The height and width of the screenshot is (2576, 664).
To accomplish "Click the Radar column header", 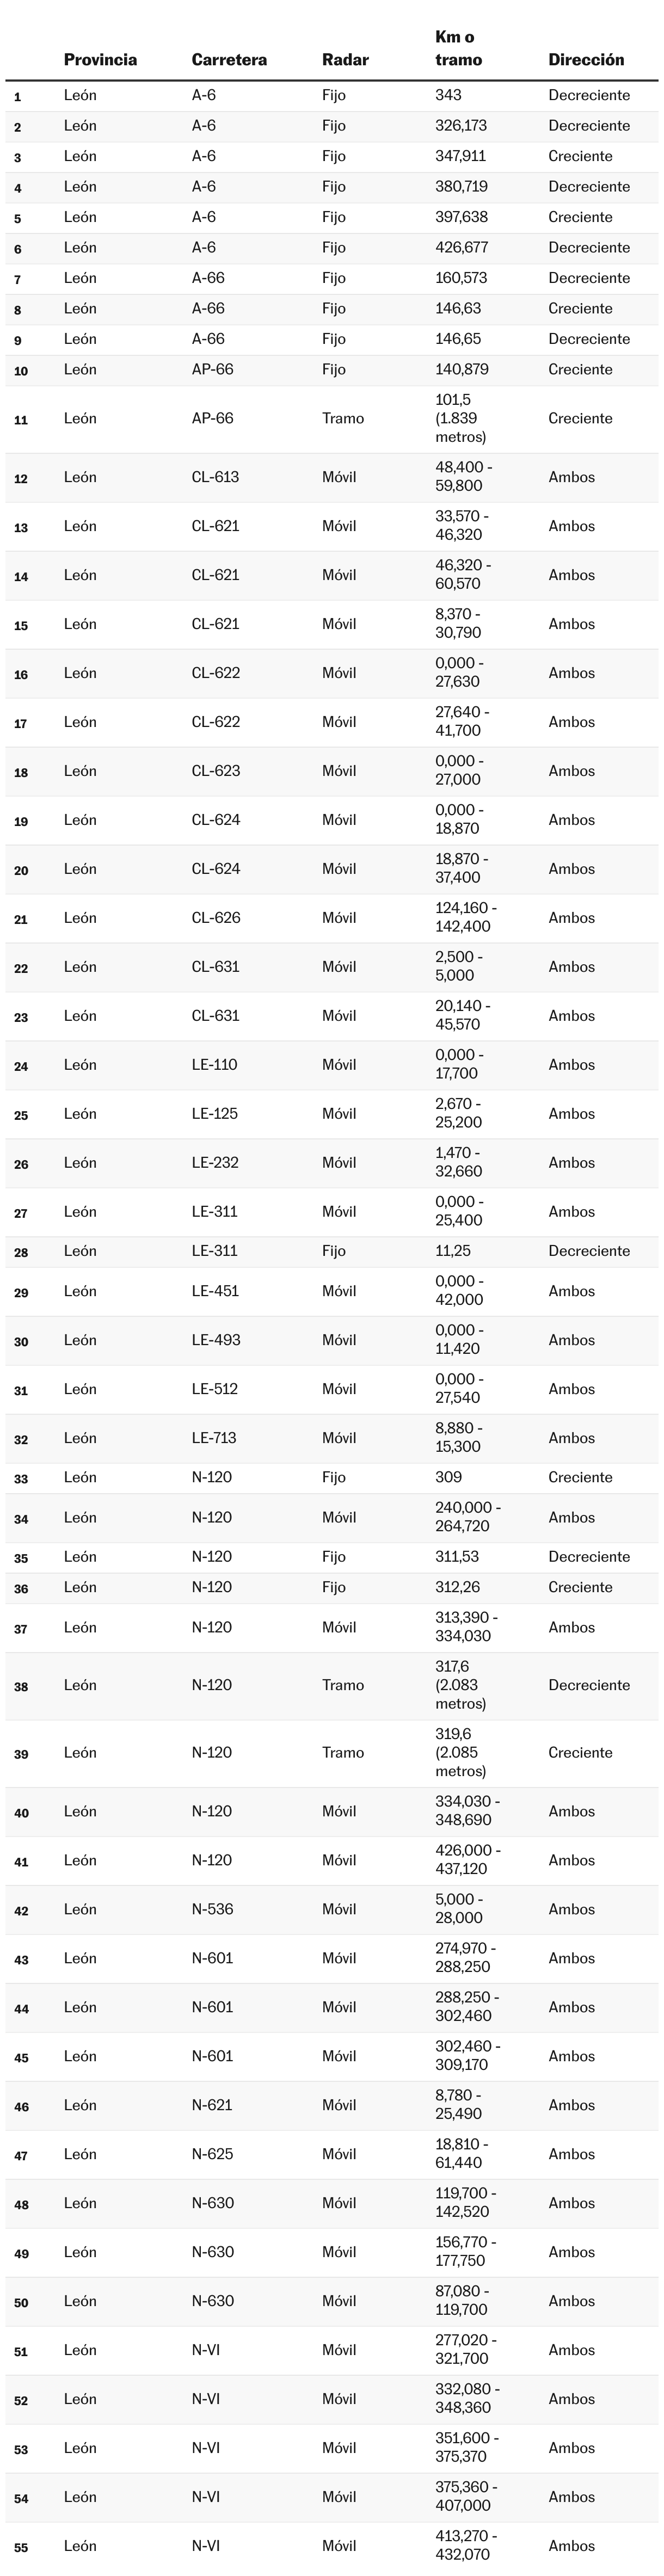I will click(x=345, y=60).
